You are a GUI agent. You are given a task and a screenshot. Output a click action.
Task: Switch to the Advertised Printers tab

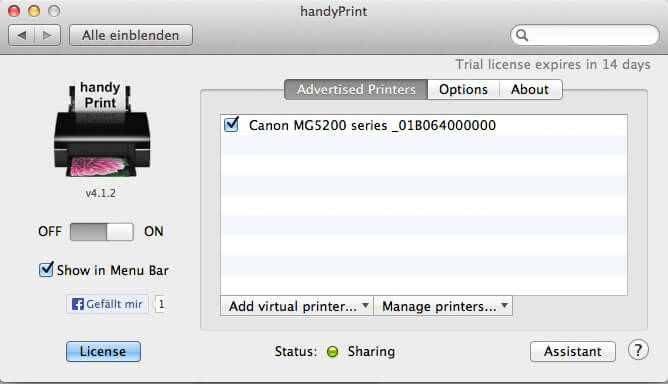coord(356,90)
